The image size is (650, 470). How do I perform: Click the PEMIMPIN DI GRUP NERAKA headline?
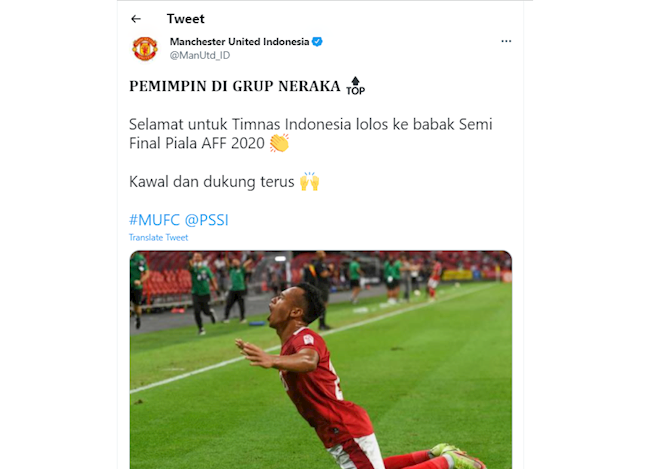[234, 87]
